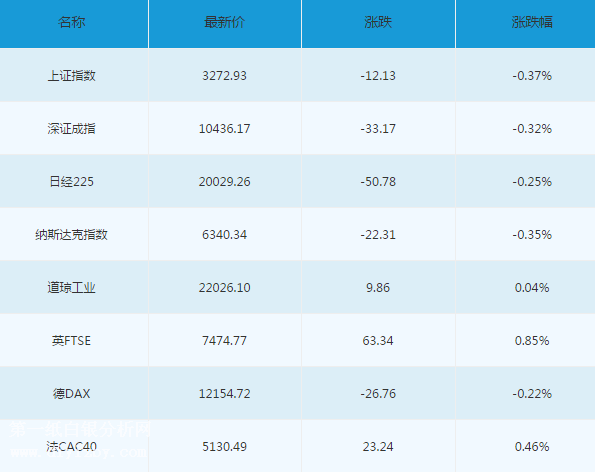Viewport: 595px width, 472px height.
Task: Click the 第一纸白银分析网 watermark
Action: tap(80, 430)
